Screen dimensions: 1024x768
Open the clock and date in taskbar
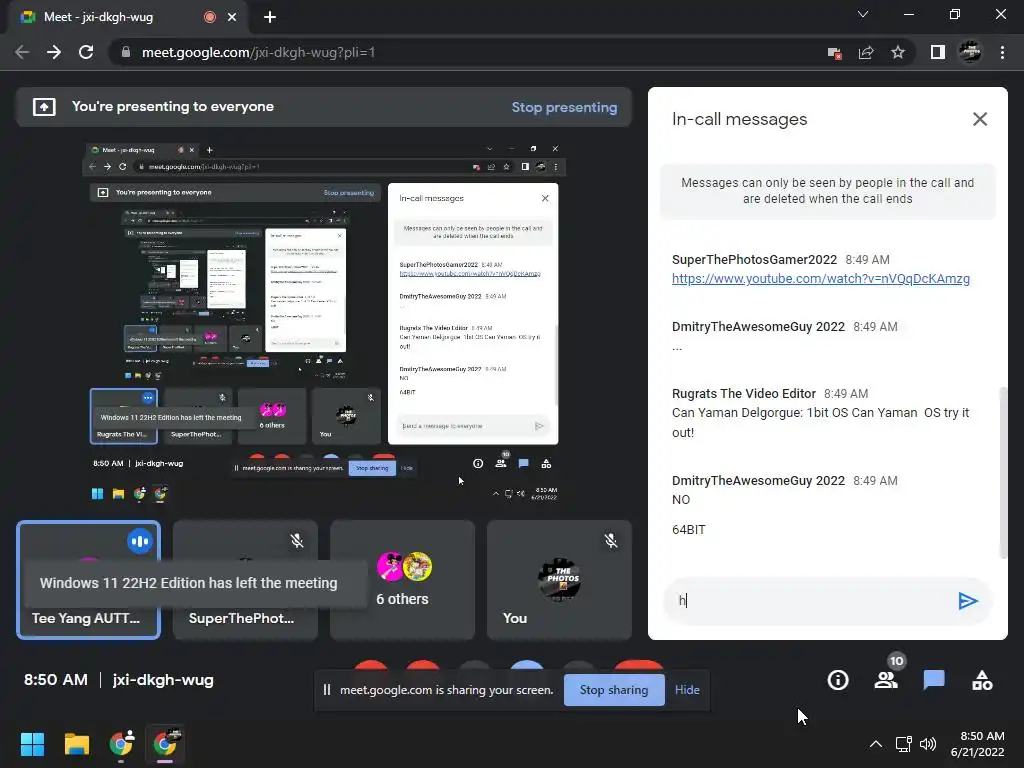(x=978, y=744)
